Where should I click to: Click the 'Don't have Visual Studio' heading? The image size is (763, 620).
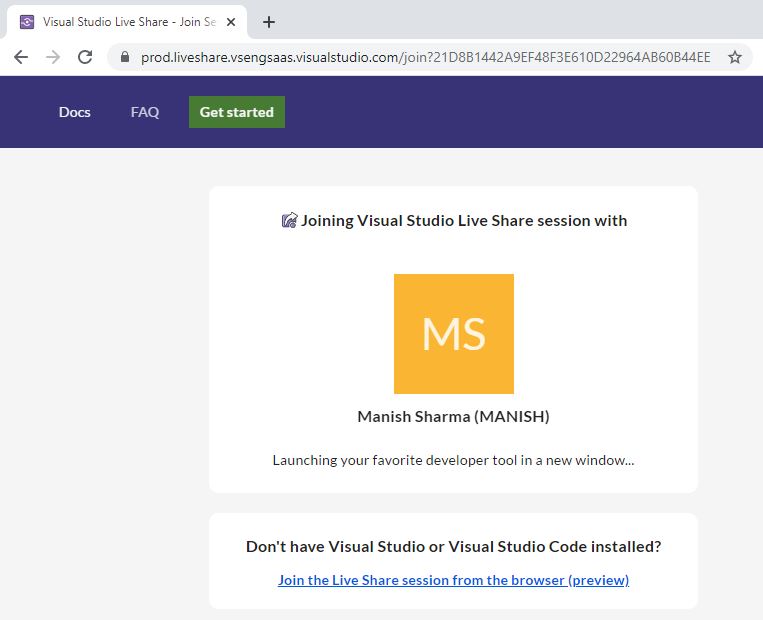[x=453, y=546]
